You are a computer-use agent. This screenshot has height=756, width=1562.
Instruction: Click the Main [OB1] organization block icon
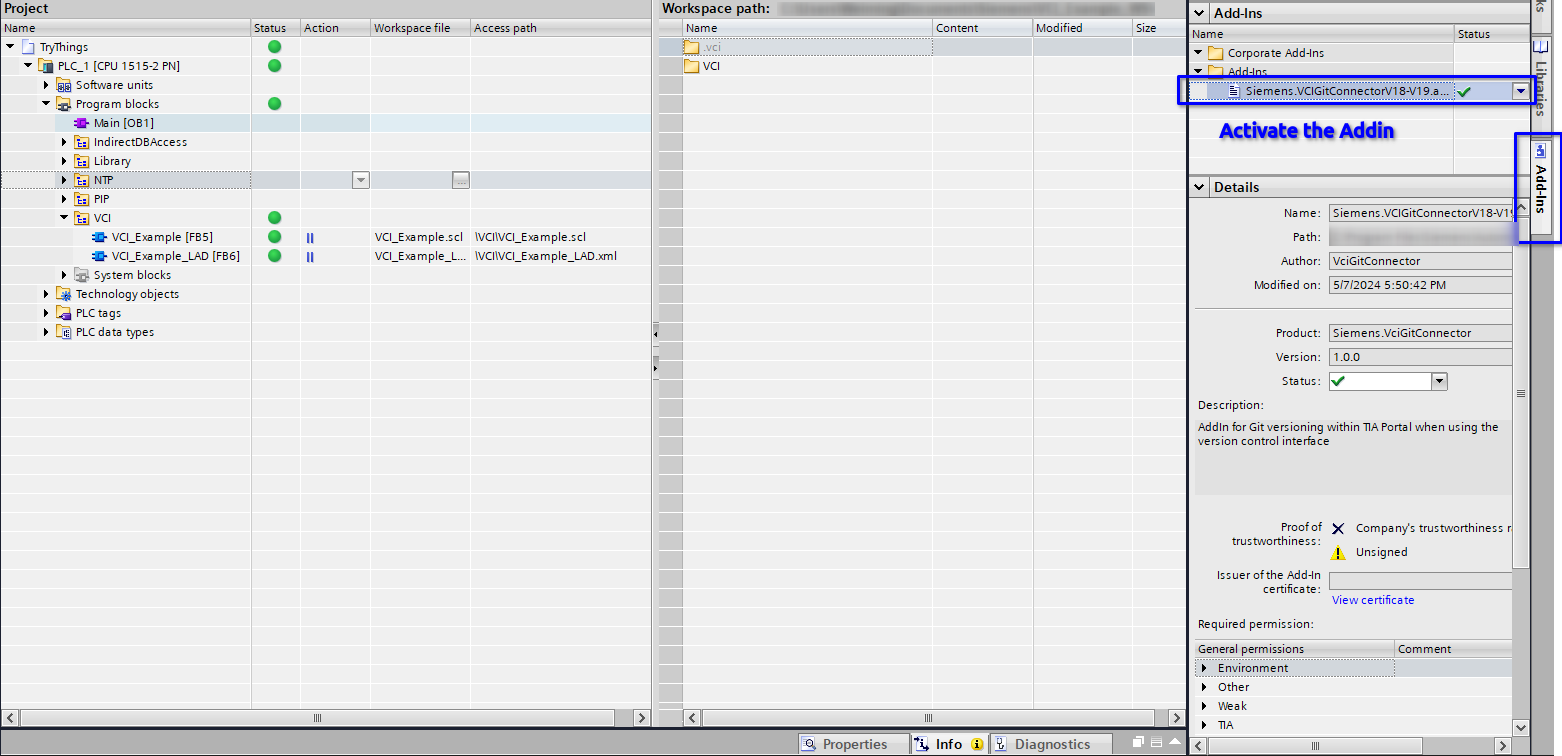coord(82,123)
